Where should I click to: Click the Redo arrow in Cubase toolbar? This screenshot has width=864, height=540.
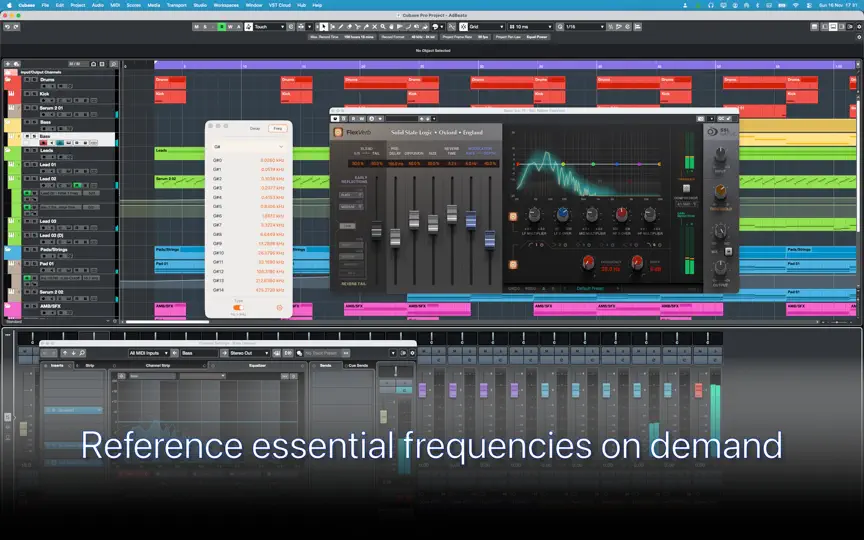coord(16,26)
